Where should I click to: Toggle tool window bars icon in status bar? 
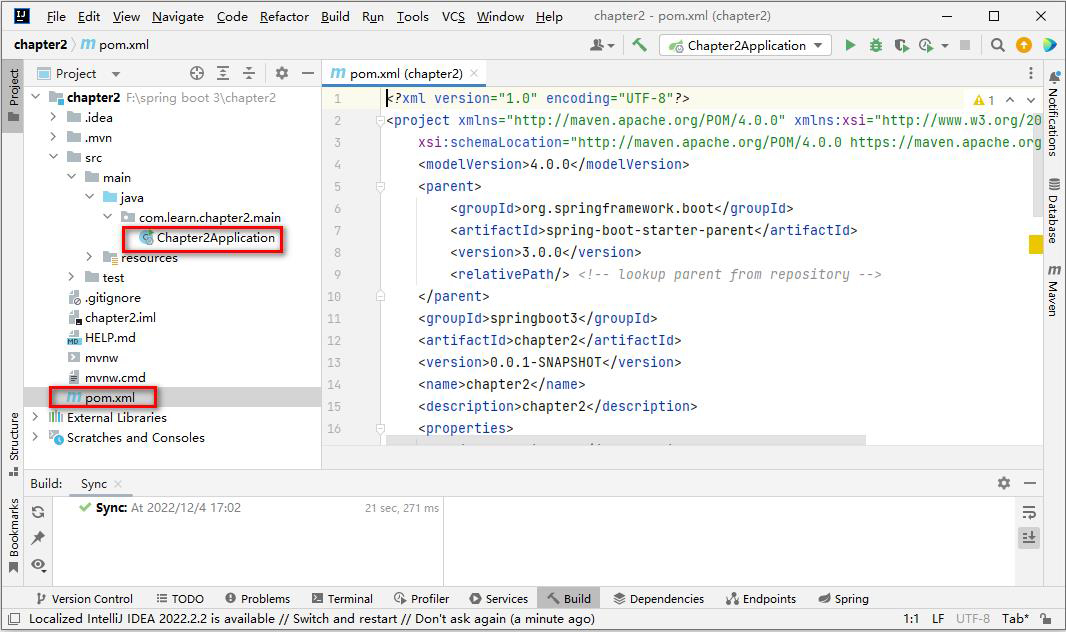tap(14, 618)
